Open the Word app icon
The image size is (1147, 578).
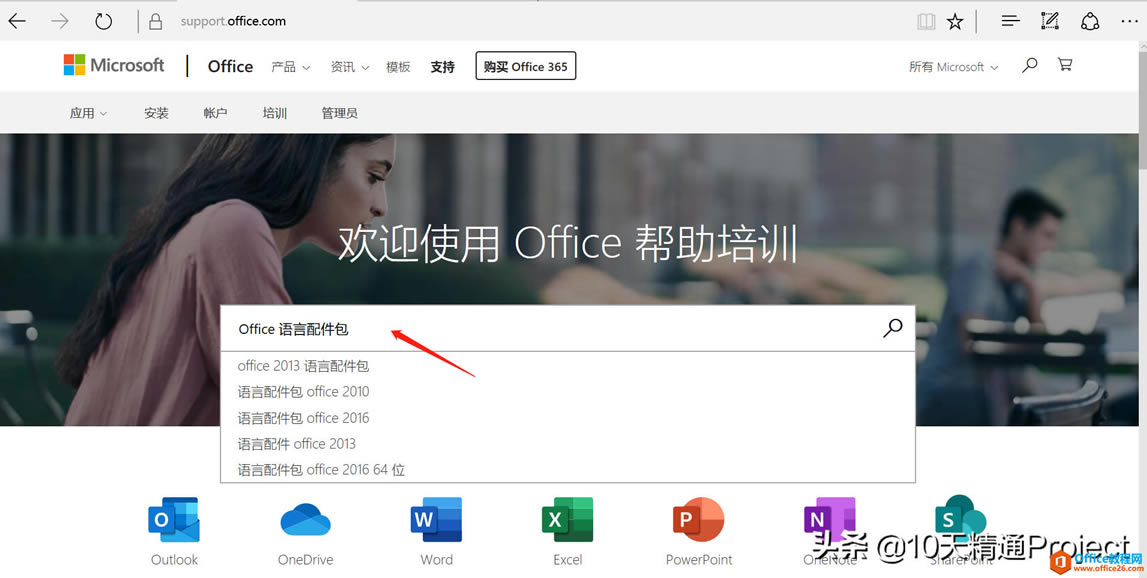(437, 520)
